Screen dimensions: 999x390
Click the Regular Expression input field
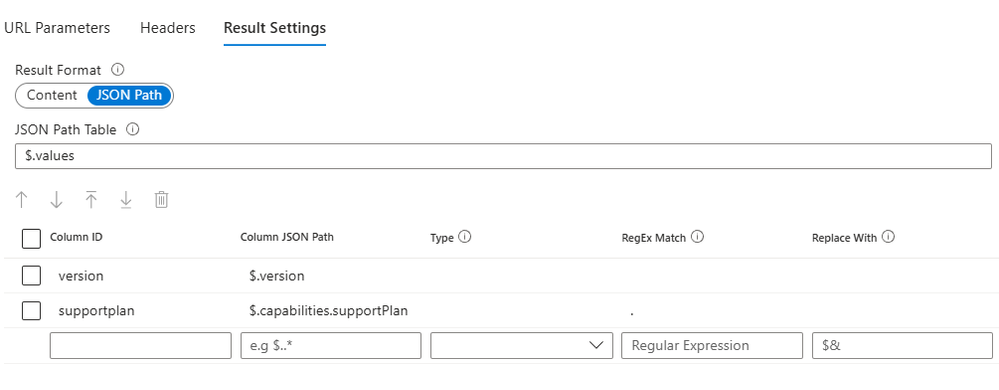coord(712,345)
